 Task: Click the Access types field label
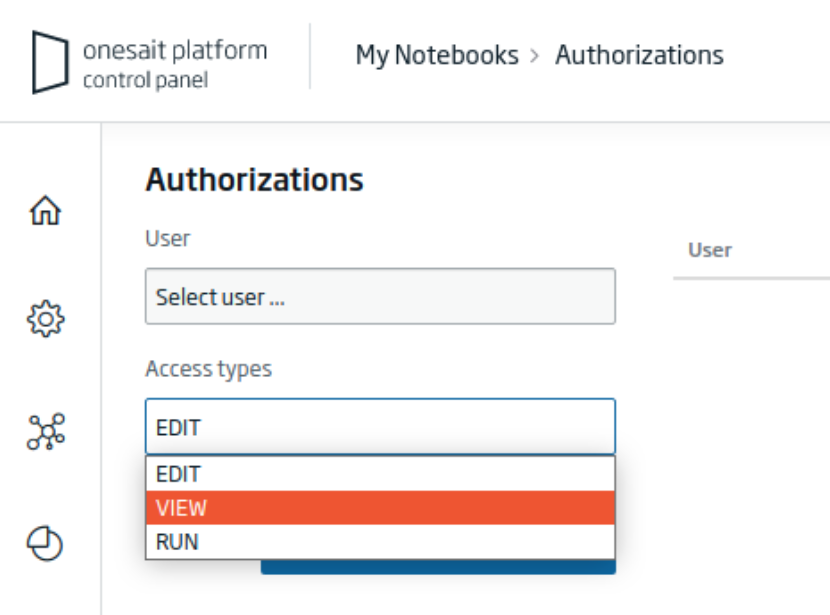(x=209, y=369)
